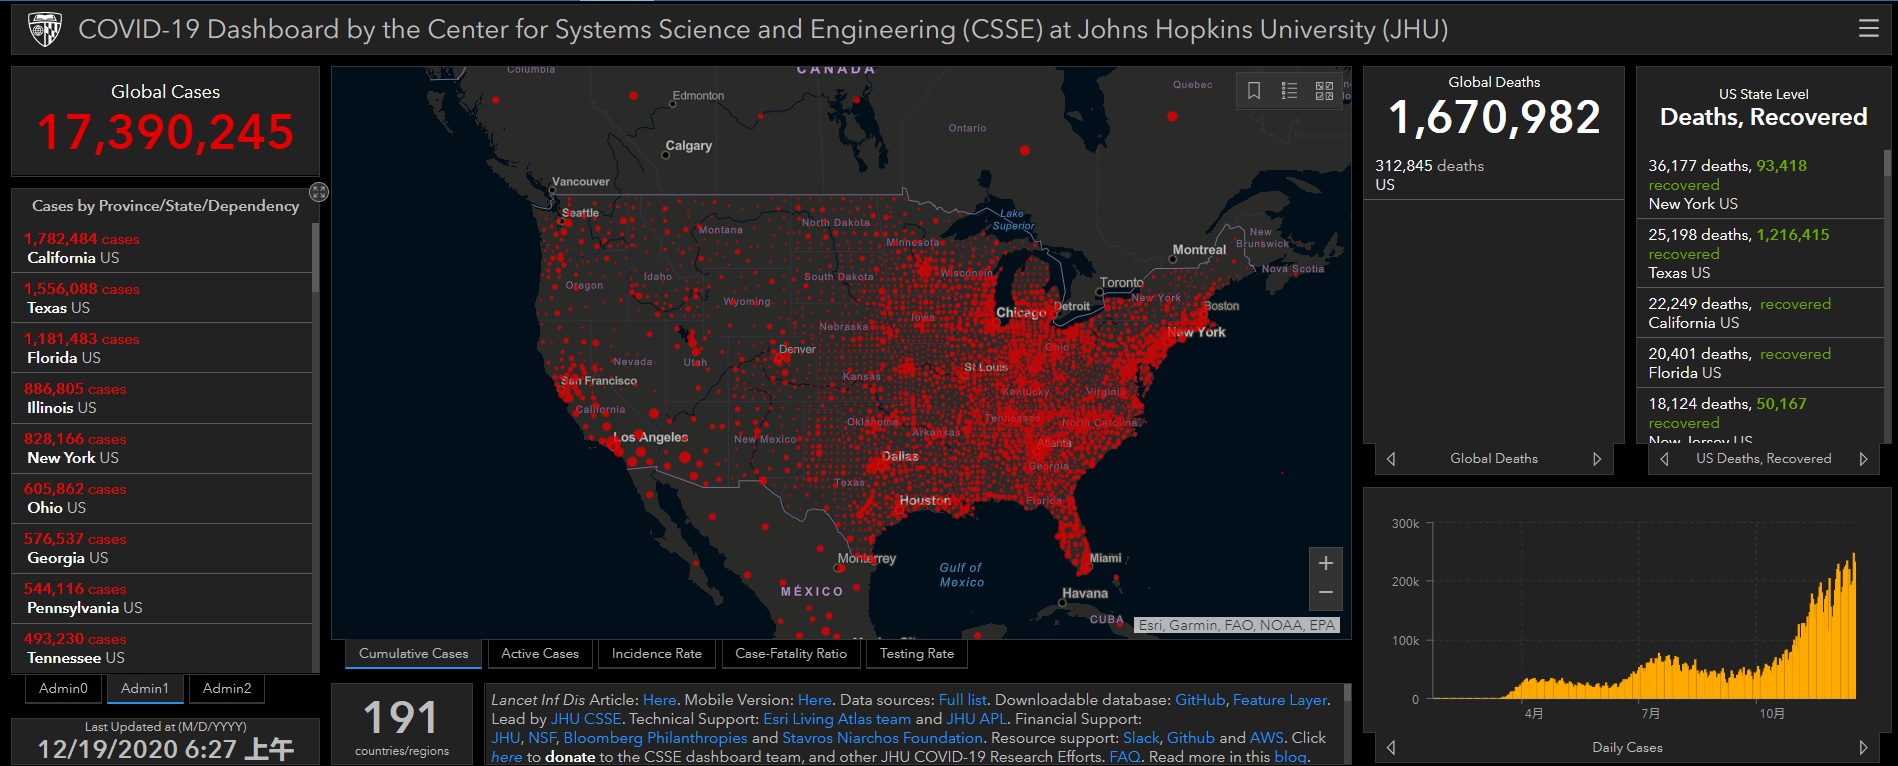Expand the Cases by Province panel fullscreen
This screenshot has height=766, width=1898.
click(319, 192)
